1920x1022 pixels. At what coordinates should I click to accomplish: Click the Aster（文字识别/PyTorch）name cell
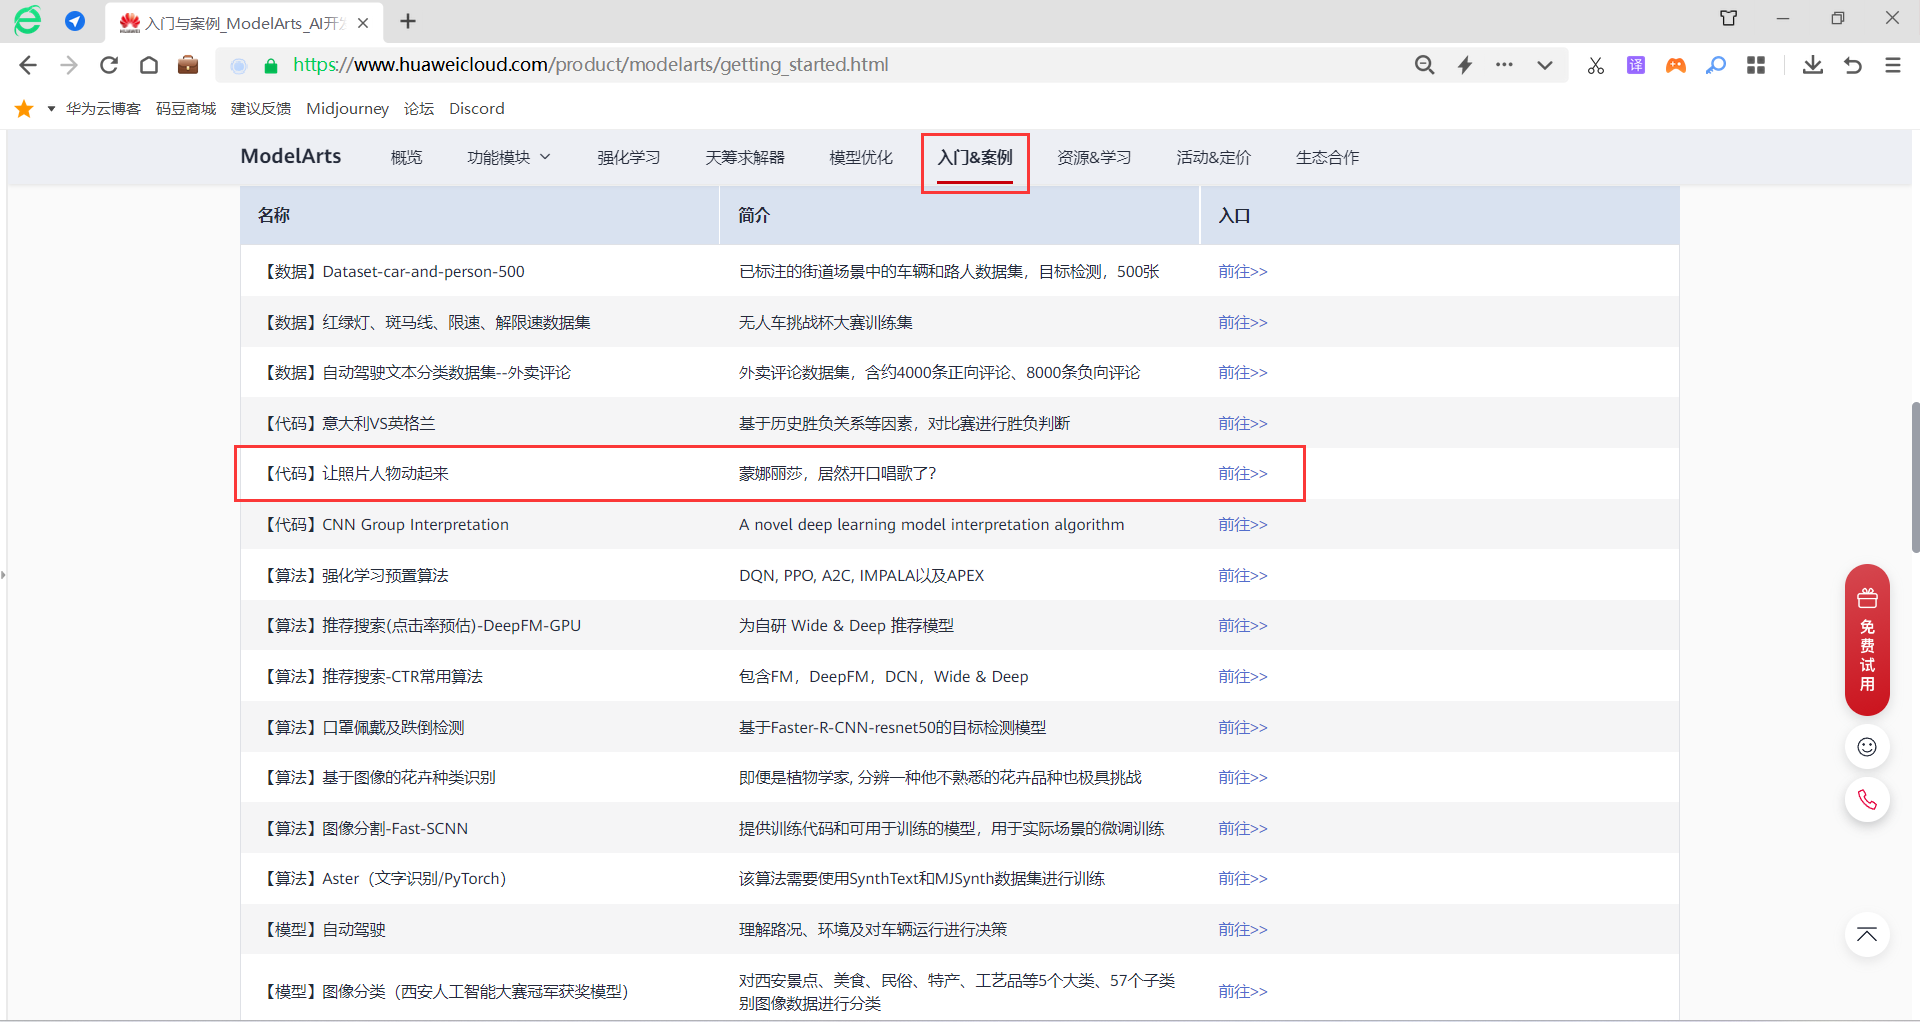click(x=479, y=878)
